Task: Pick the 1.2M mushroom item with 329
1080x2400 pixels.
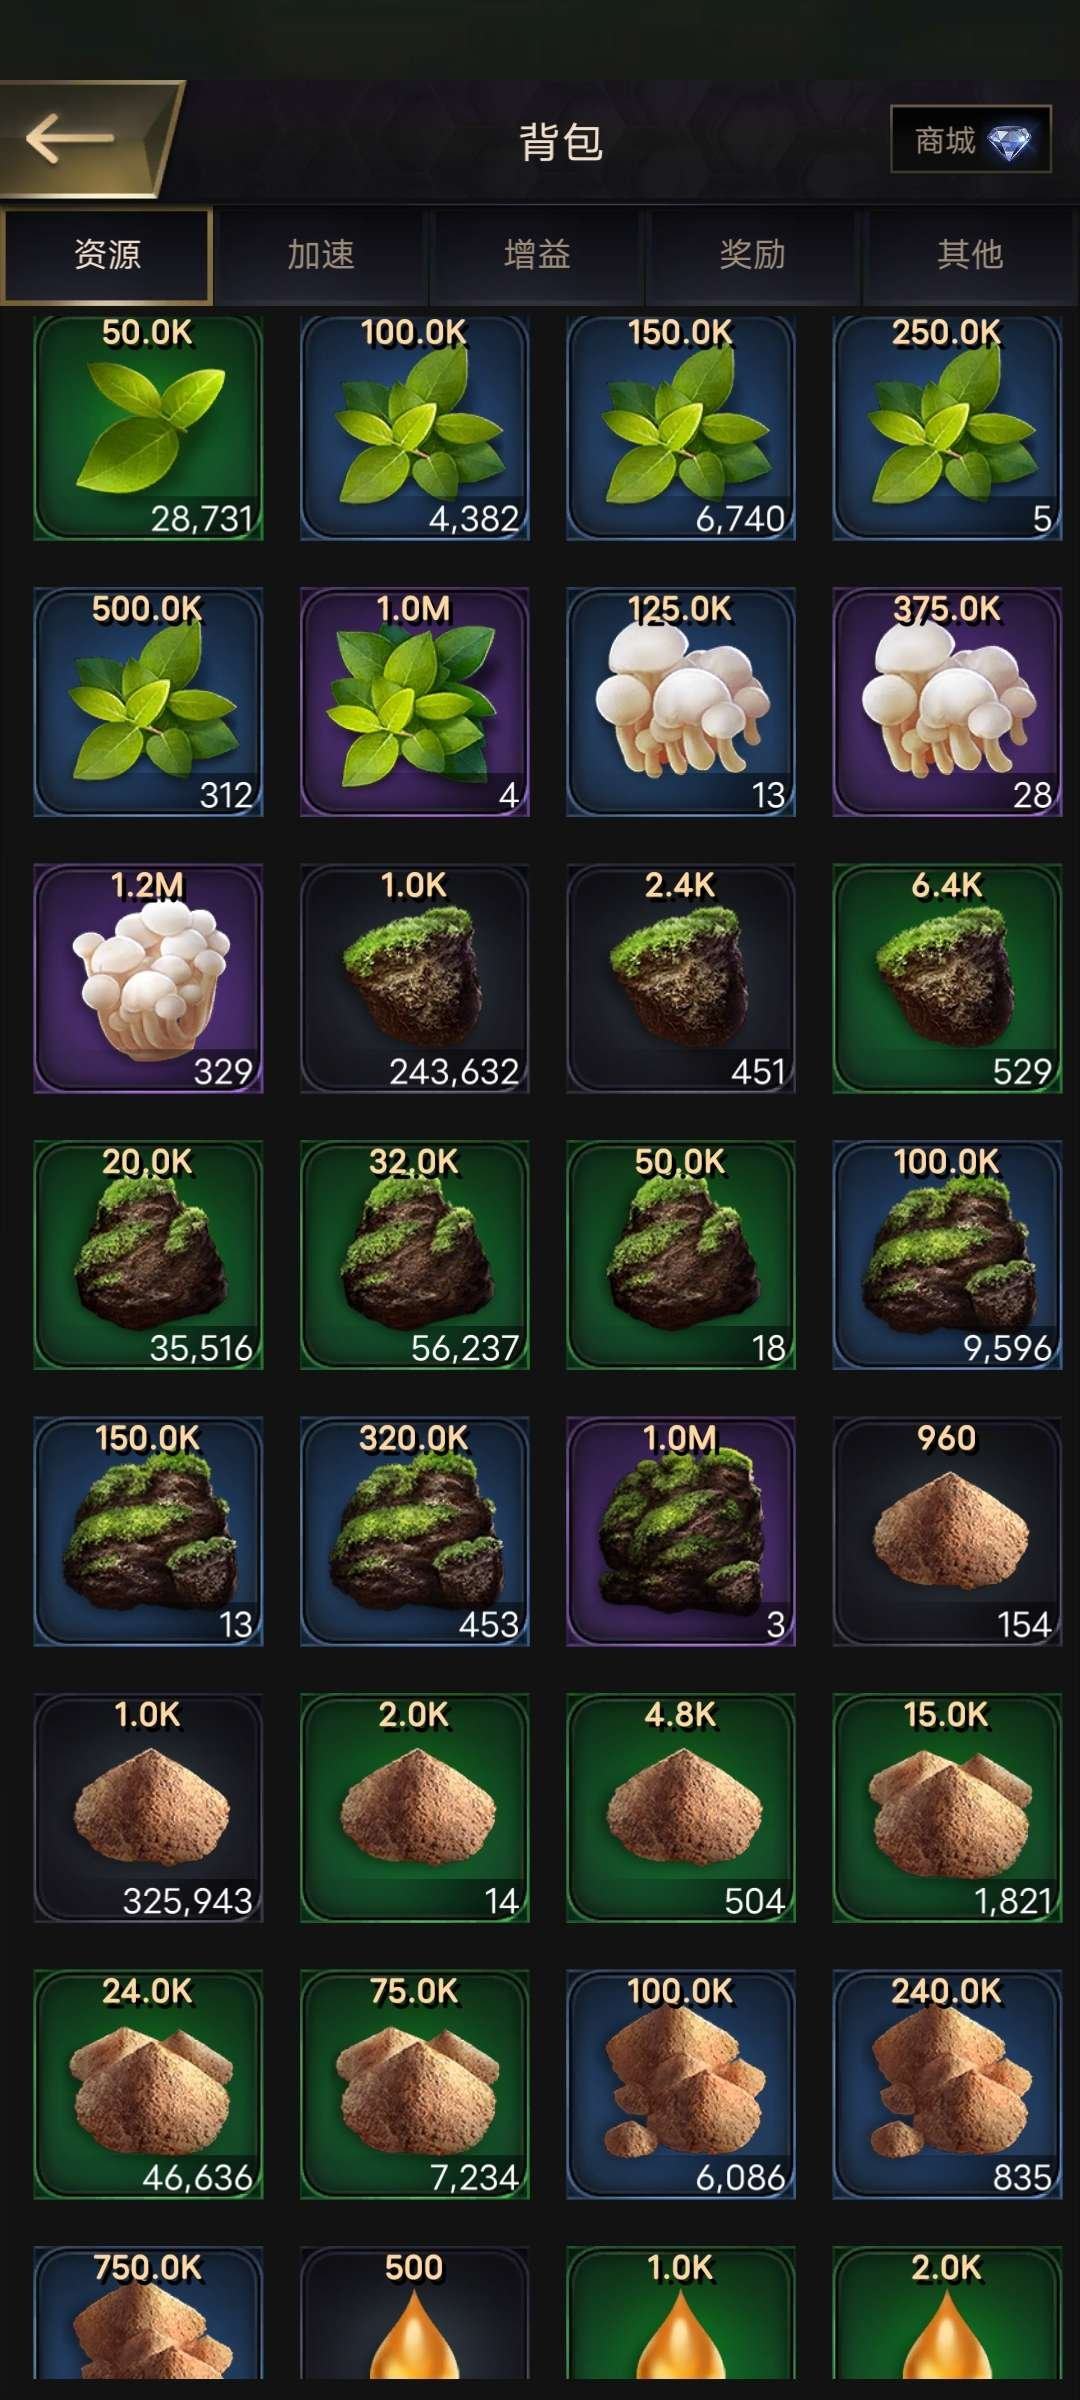Action: (x=148, y=978)
